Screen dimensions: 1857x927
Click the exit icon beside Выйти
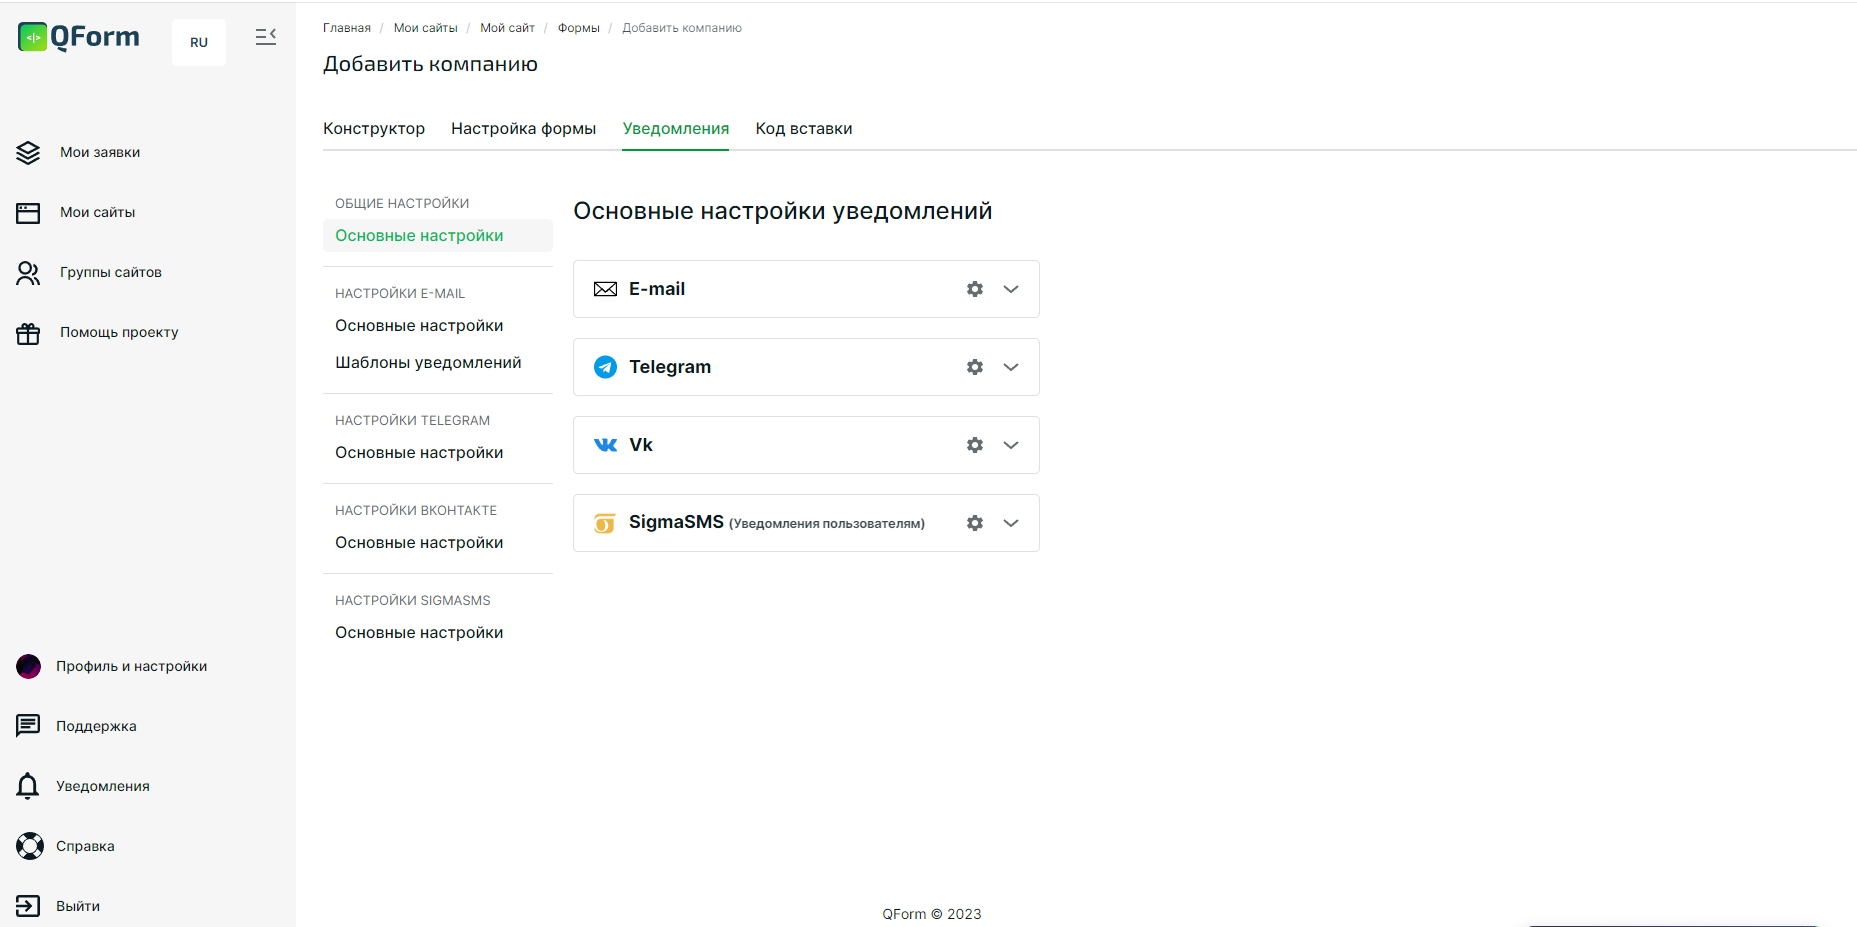pyautogui.click(x=28, y=906)
